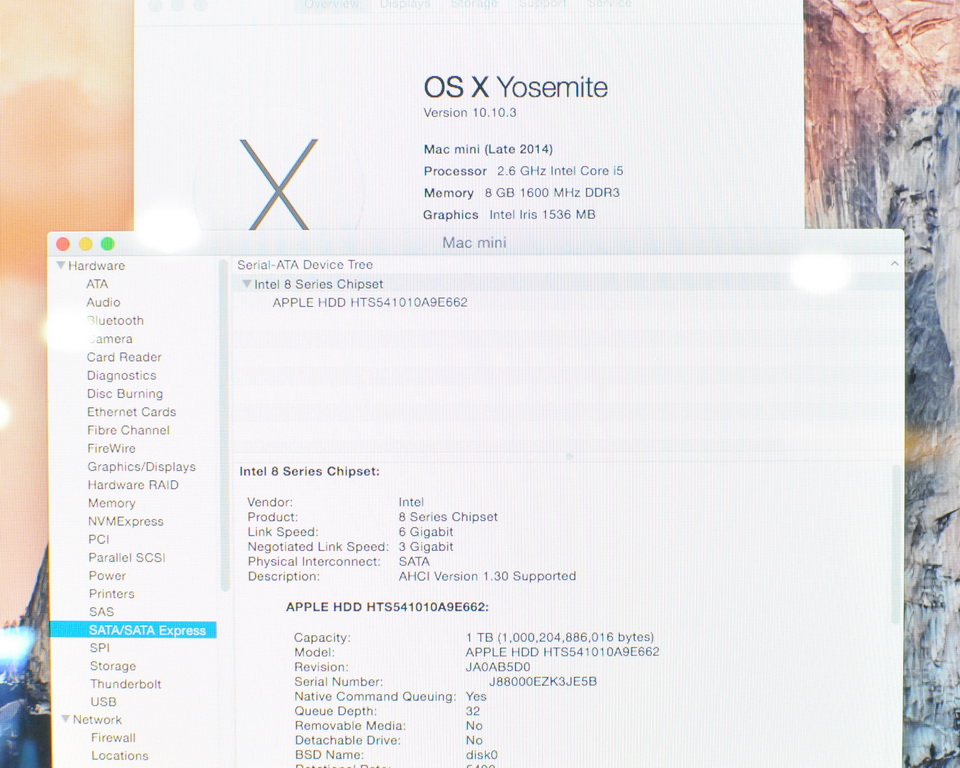The height and width of the screenshot is (768, 960).
Task: Click the JA0AB5D0 revision value
Action: pos(498,667)
